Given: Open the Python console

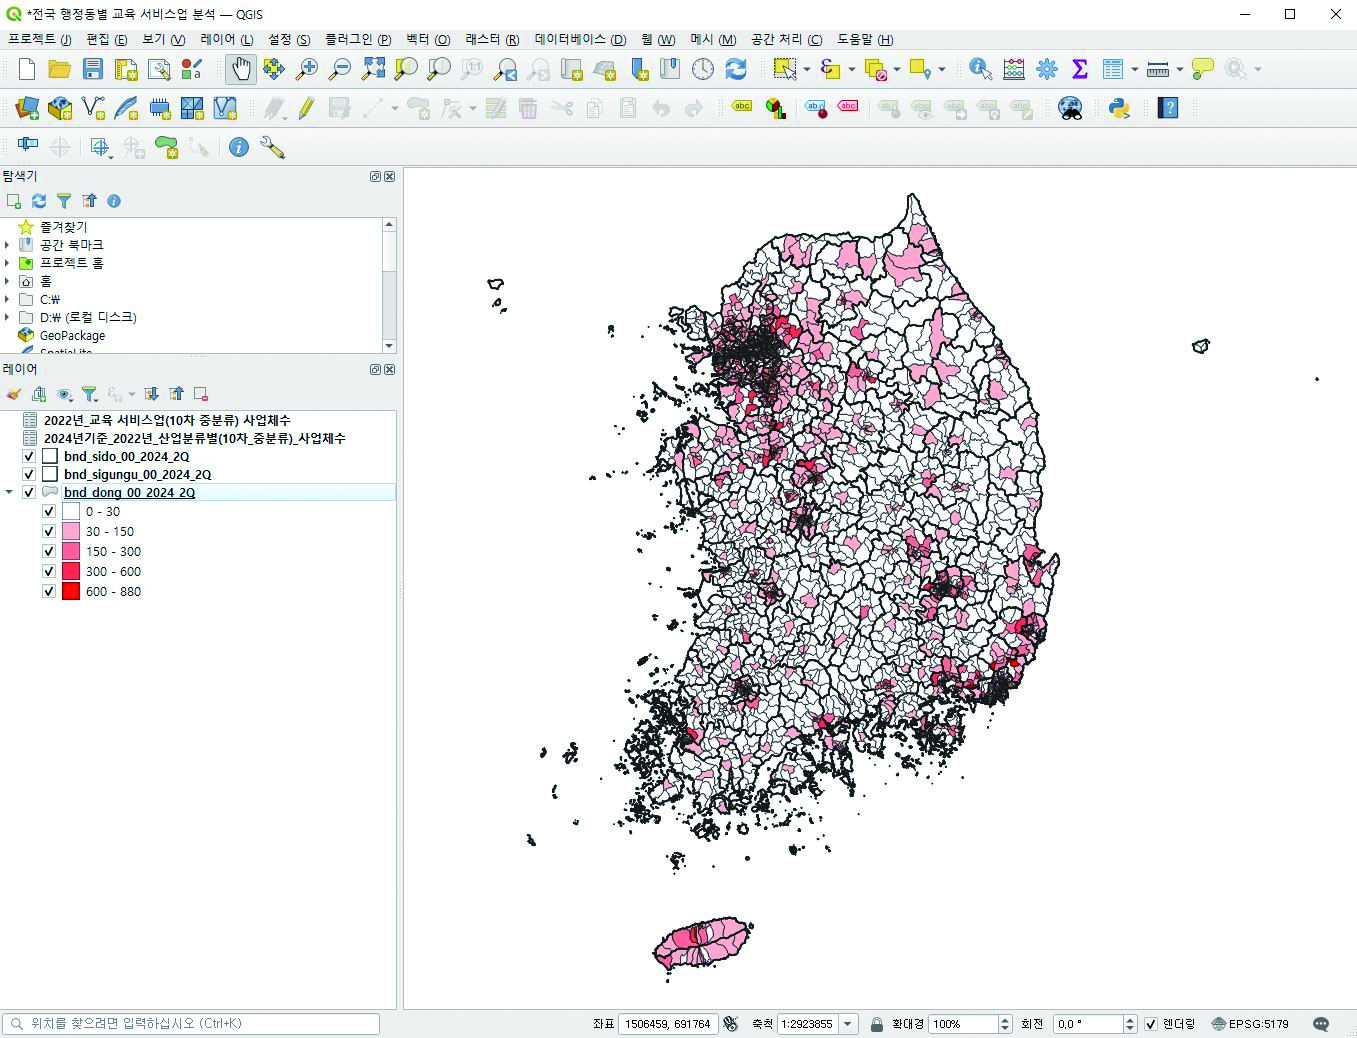Looking at the screenshot, I should 1118,108.
